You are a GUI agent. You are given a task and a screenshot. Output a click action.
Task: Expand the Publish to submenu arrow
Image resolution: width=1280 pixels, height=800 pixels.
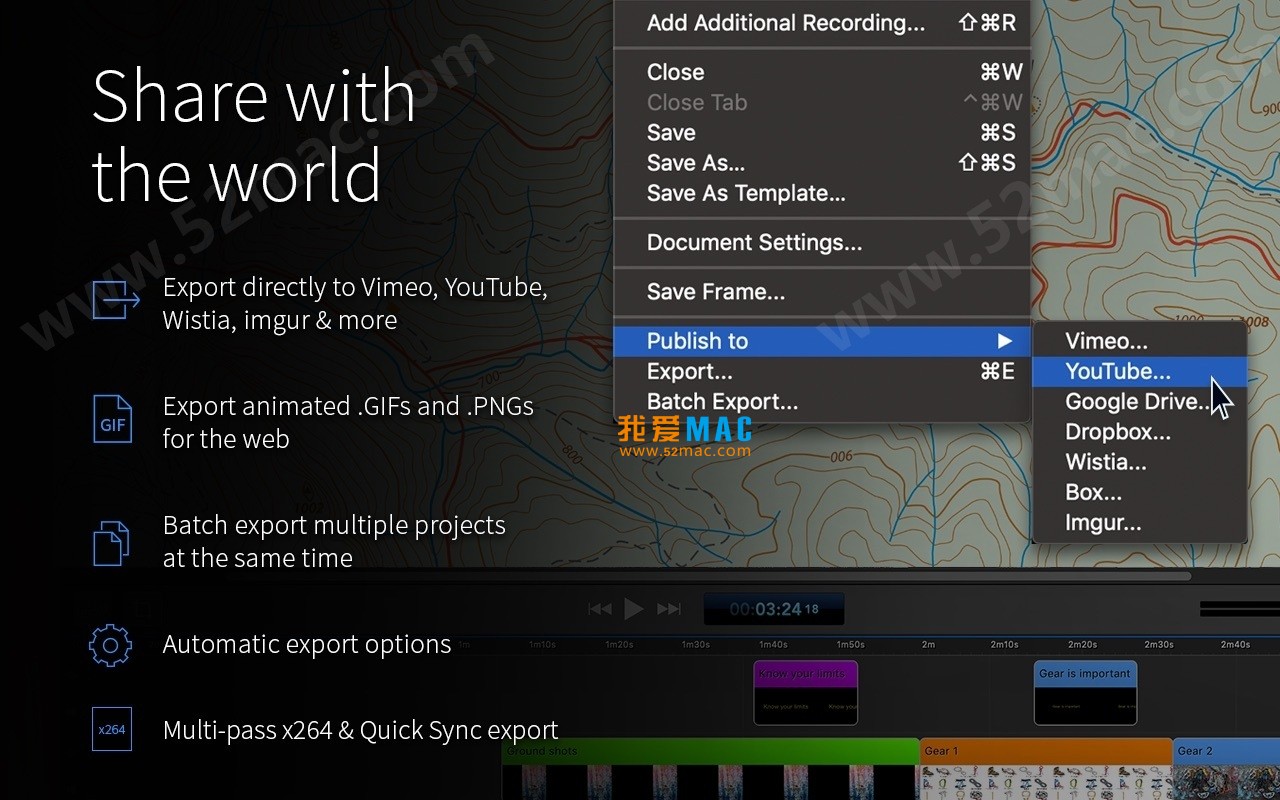[x=1005, y=341]
